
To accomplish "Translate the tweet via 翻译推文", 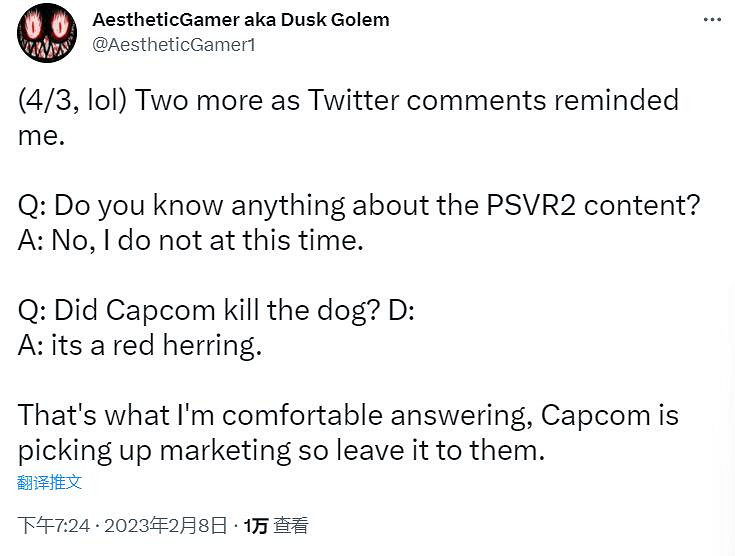I will pyautogui.click(x=50, y=482).
